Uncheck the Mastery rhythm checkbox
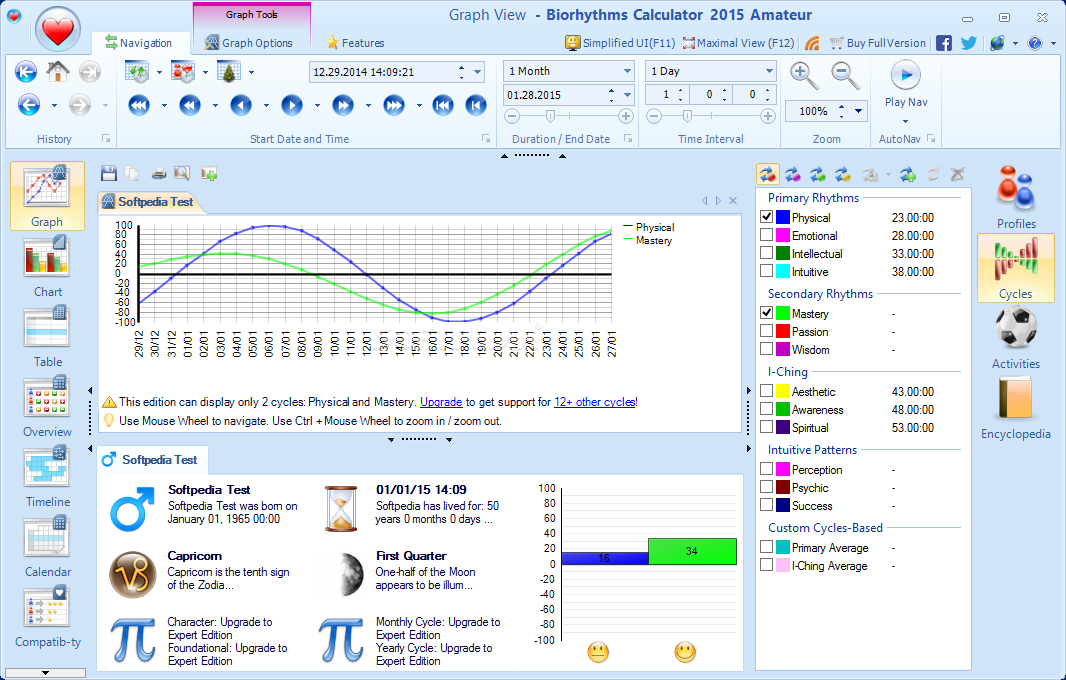Image resolution: width=1066 pixels, height=680 pixels. (x=767, y=313)
